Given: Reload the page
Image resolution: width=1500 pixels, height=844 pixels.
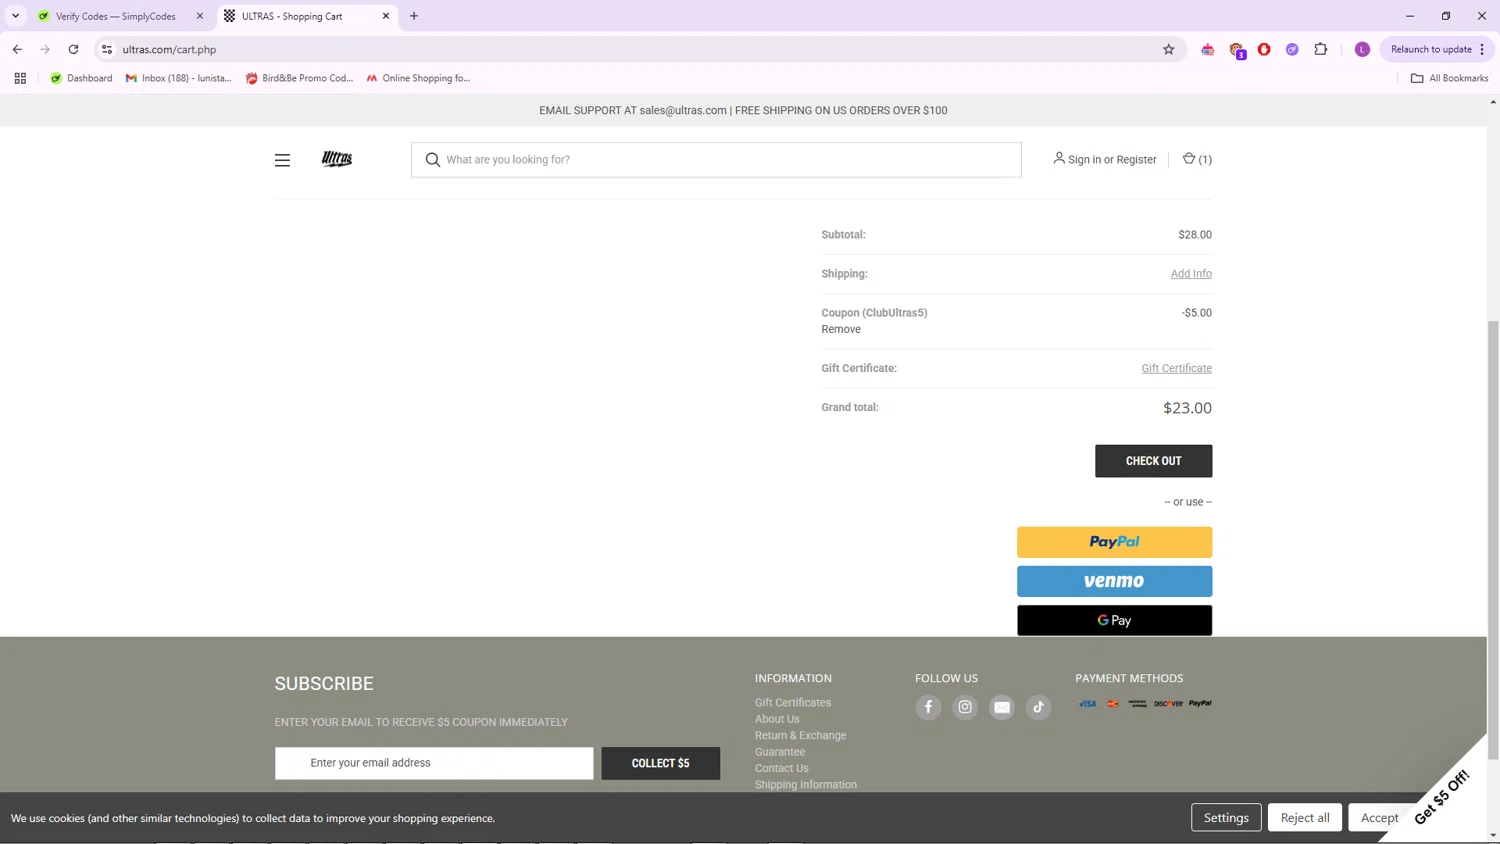Looking at the screenshot, I should [73, 49].
